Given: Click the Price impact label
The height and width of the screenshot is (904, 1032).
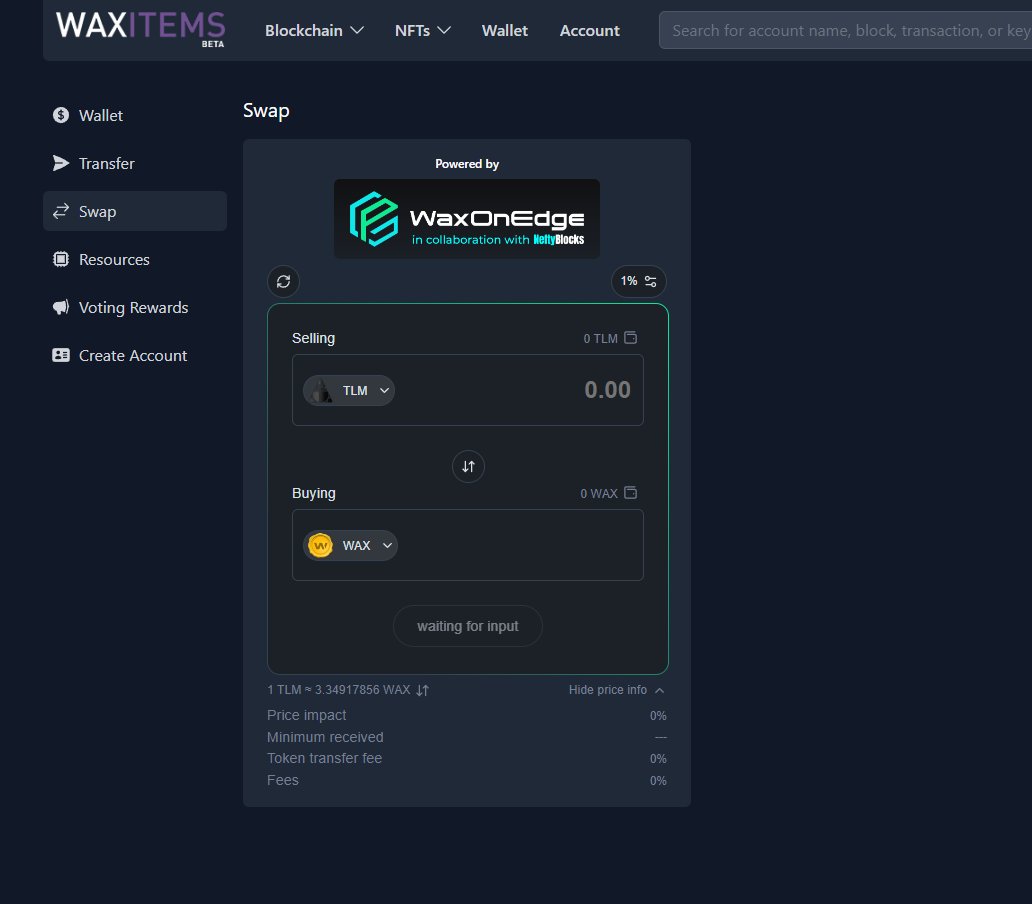Looking at the screenshot, I should [306, 715].
